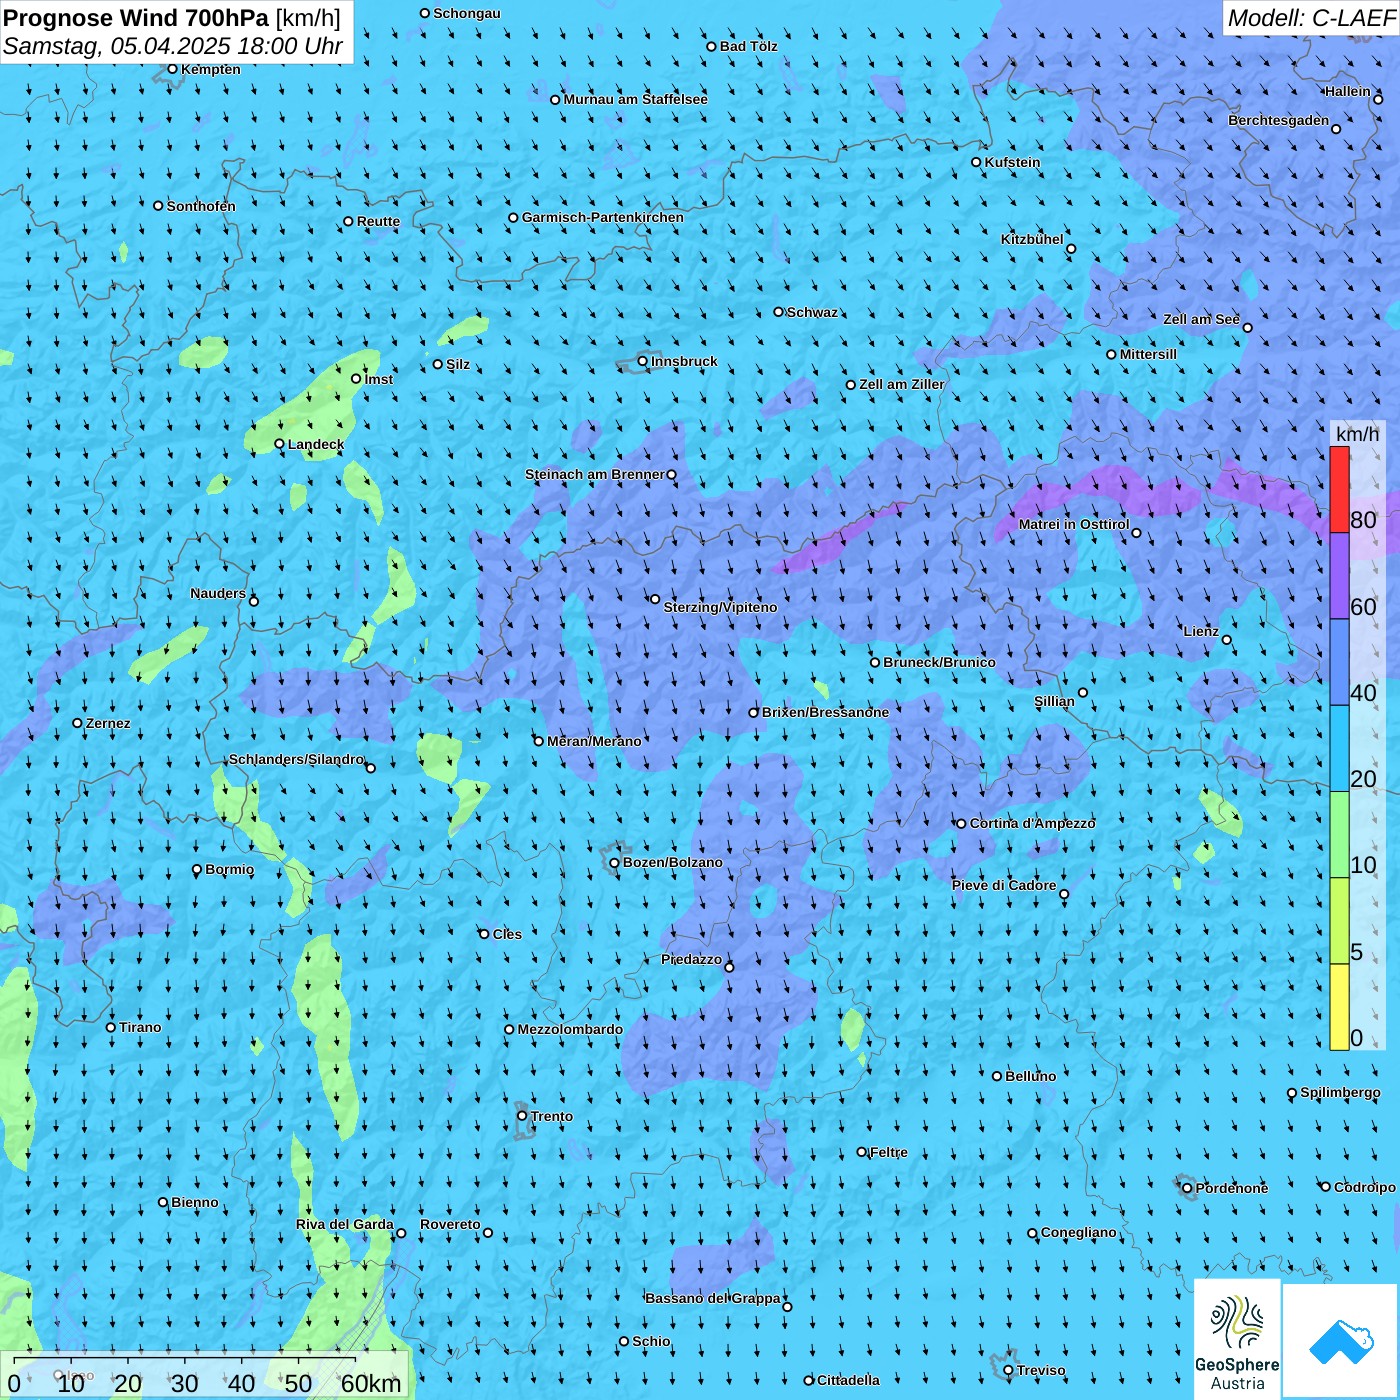Image resolution: width=1400 pixels, height=1400 pixels.
Task: Click the Brixen/Bressanone label
Action: [825, 712]
